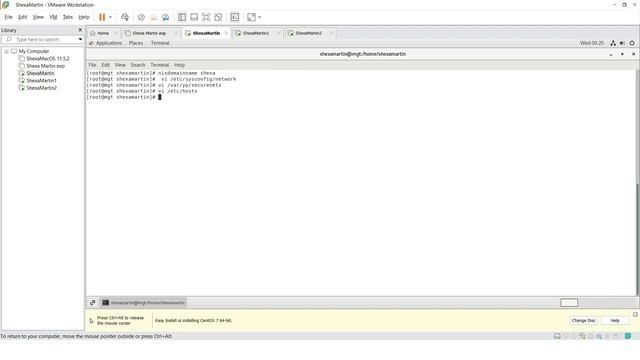
Task: Revert to snapshot using the toolbar icon
Action: coord(153,17)
